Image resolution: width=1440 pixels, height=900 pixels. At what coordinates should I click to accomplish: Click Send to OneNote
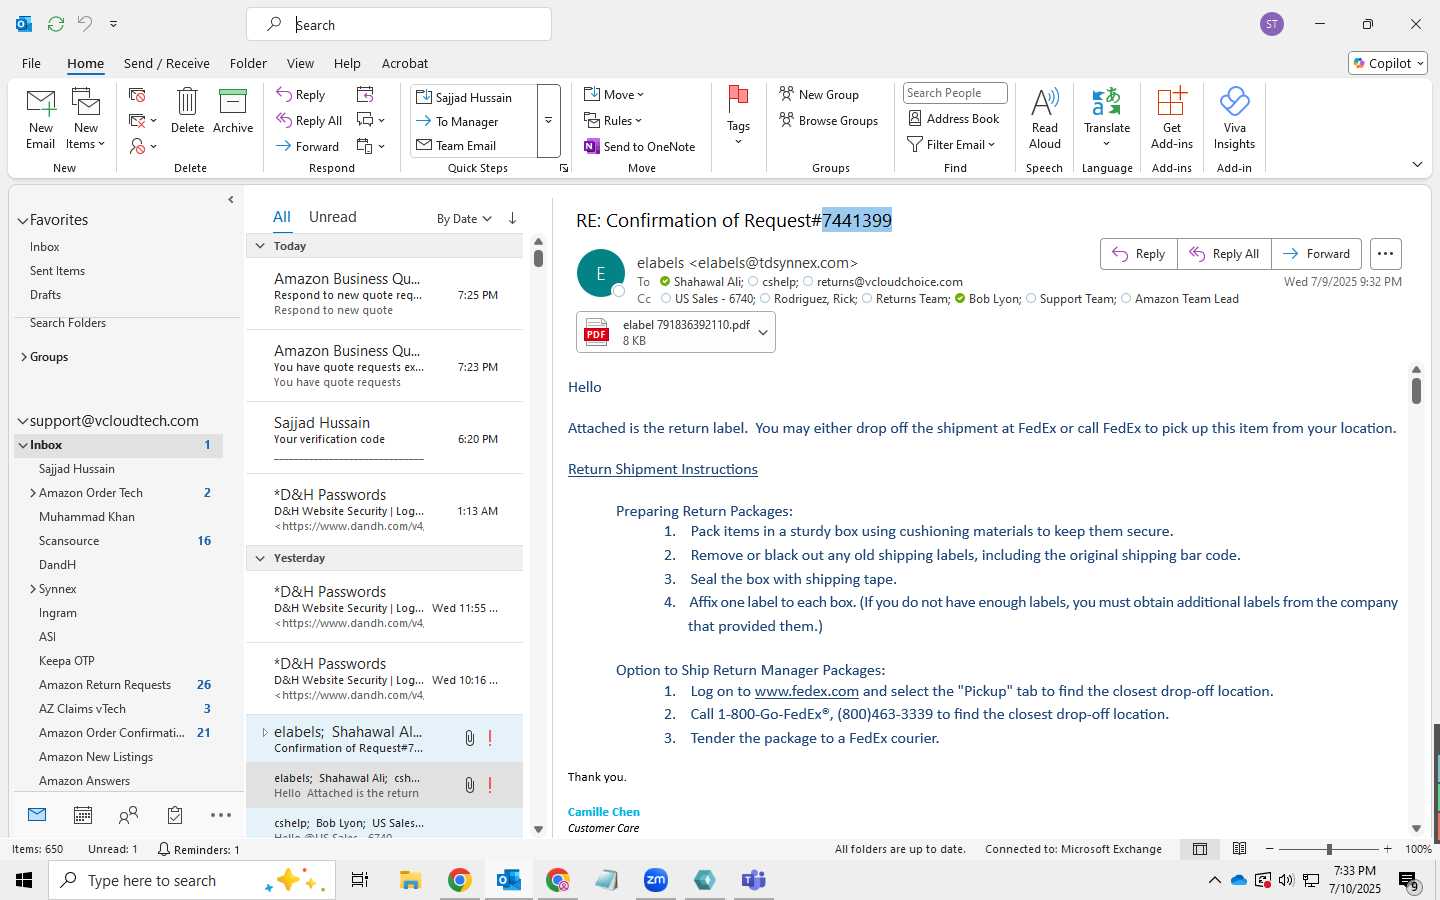(640, 147)
